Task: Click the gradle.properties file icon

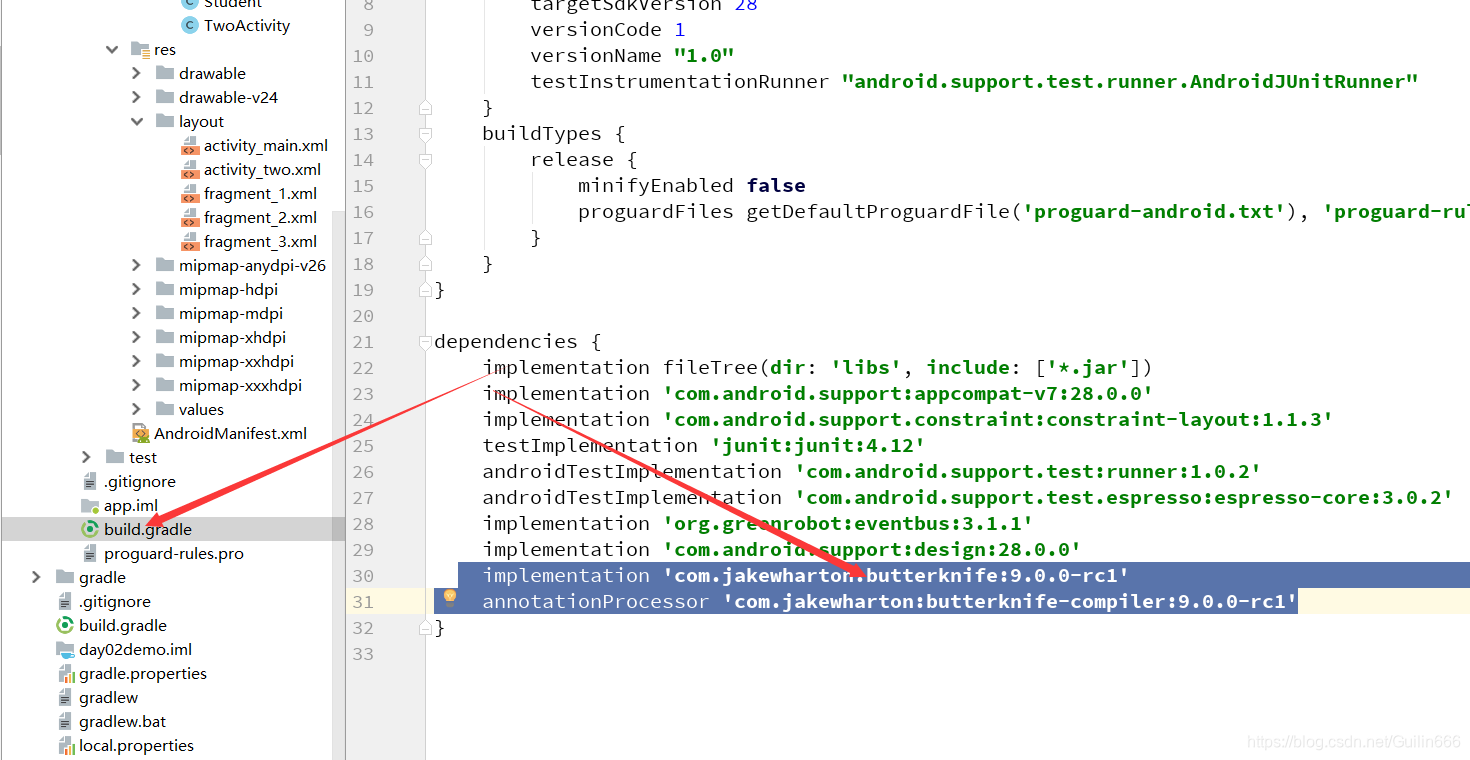Action: pyautogui.click(x=65, y=674)
